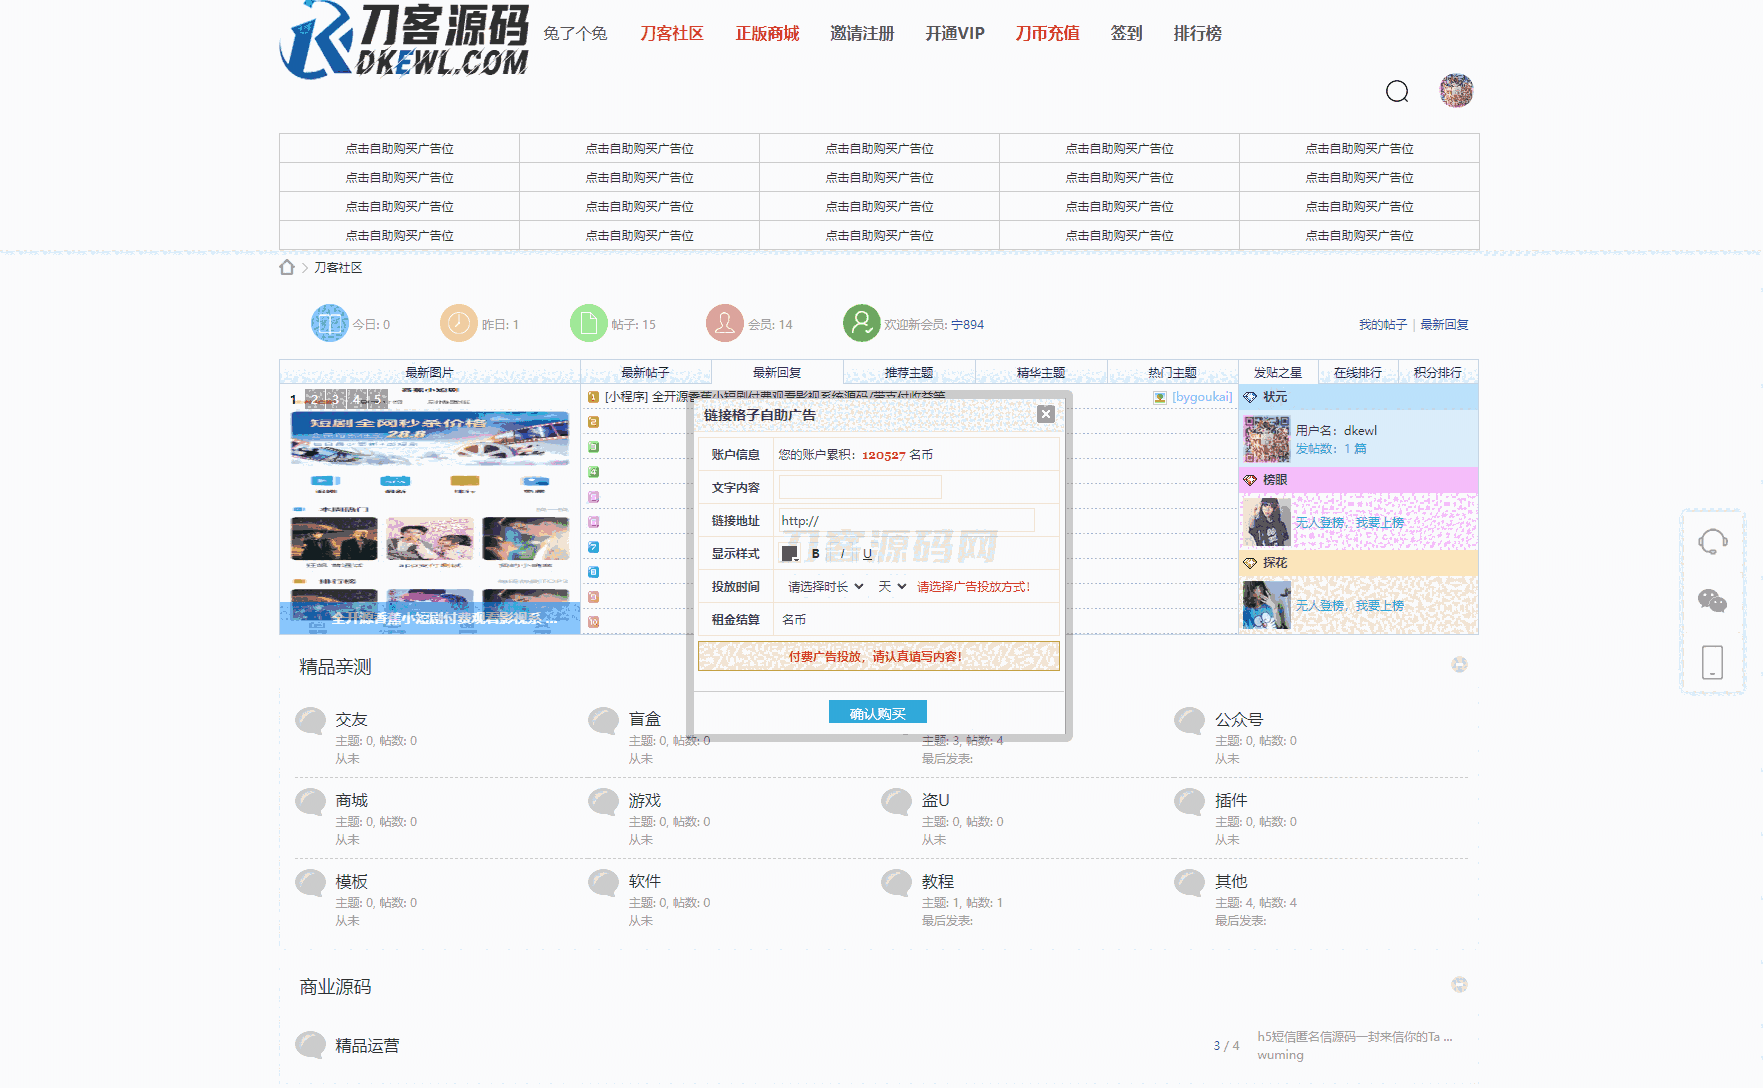
Task: Collapse the 商业源码 section
Action: pos(1459,985)
